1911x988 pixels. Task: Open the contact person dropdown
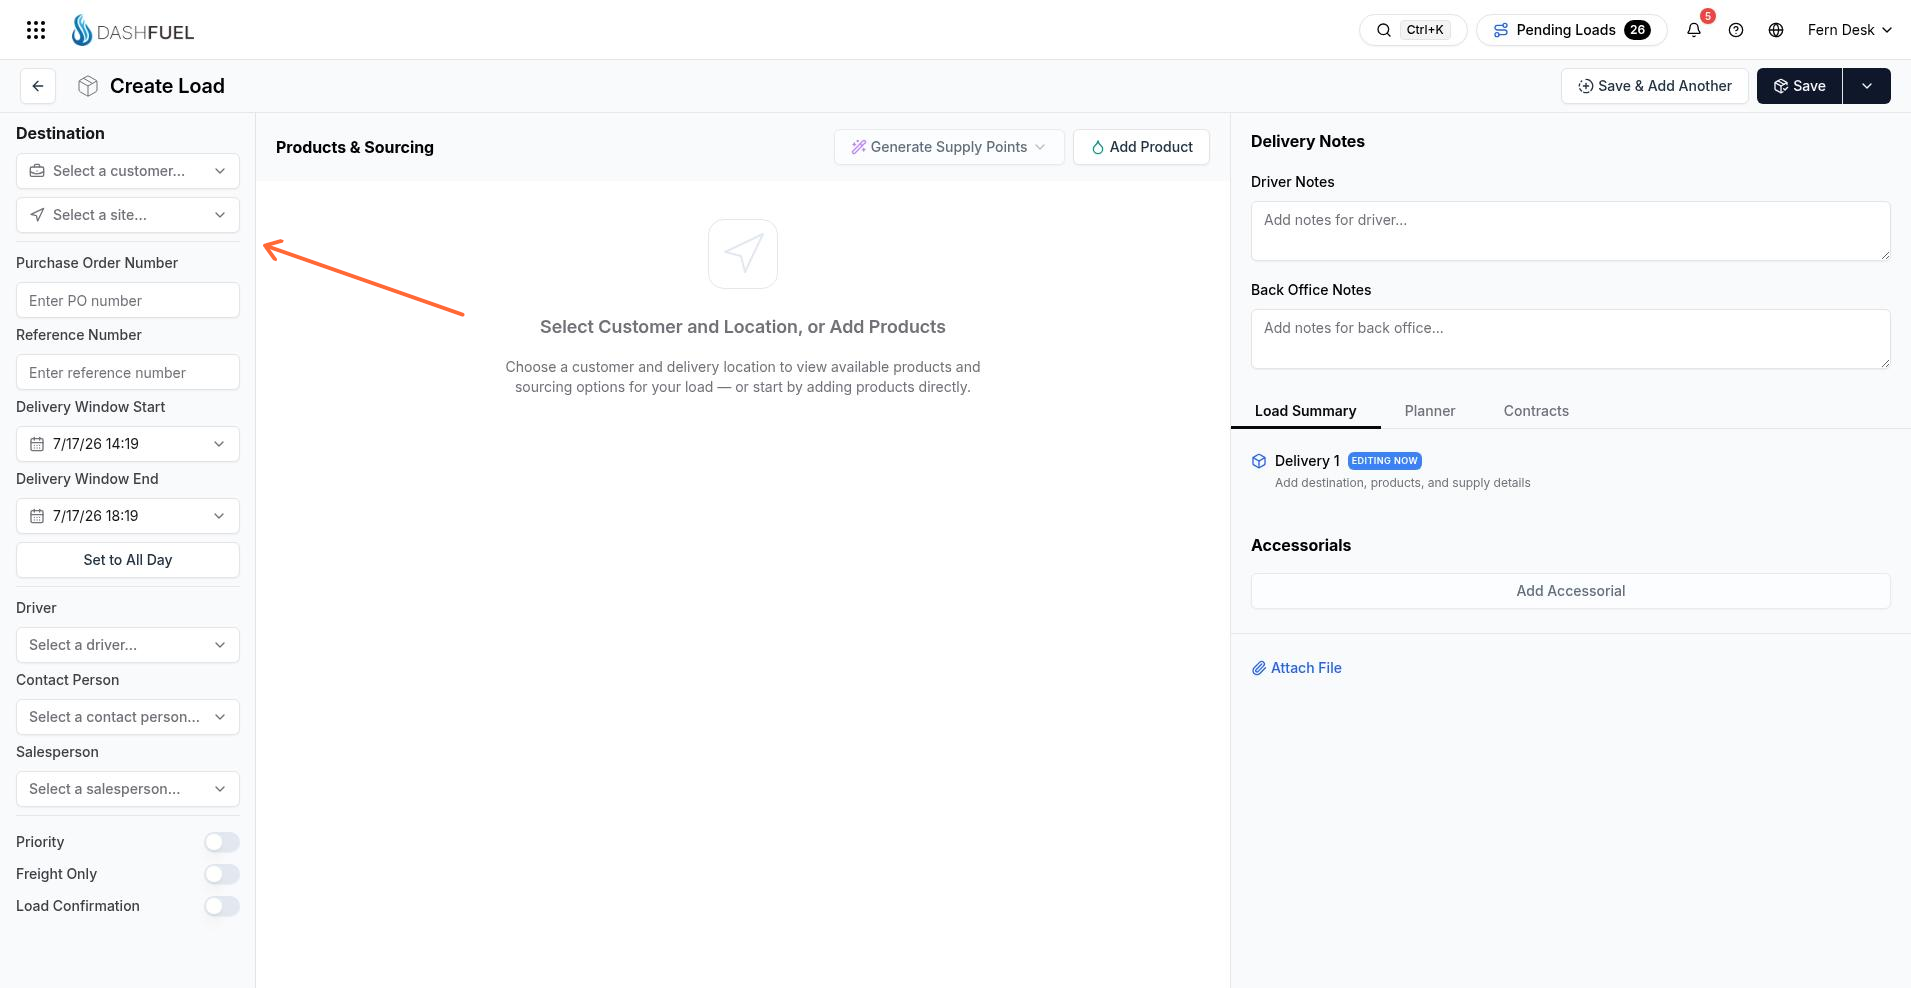coord(128,717)
